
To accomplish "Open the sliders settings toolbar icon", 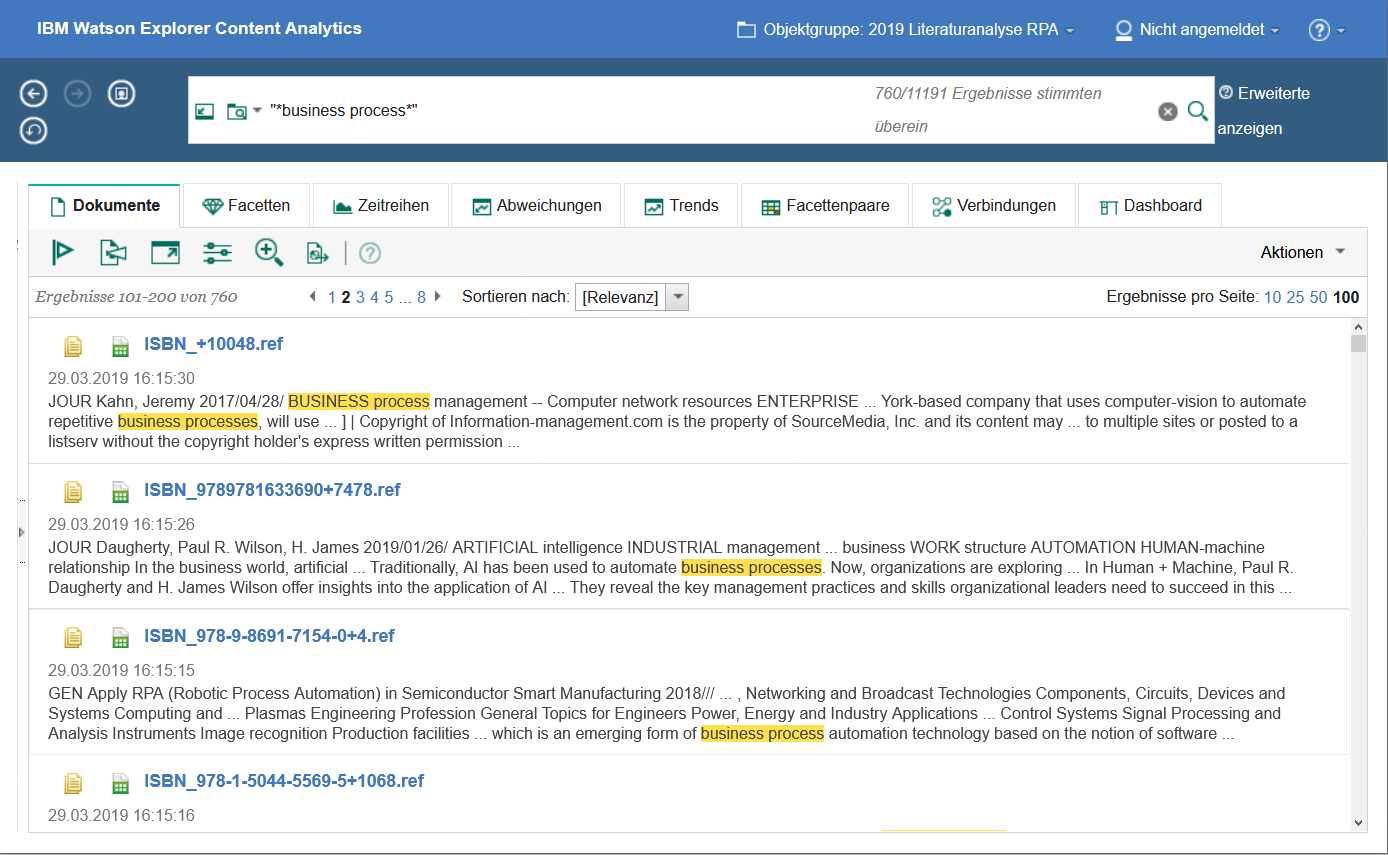I will click(217, 253).
